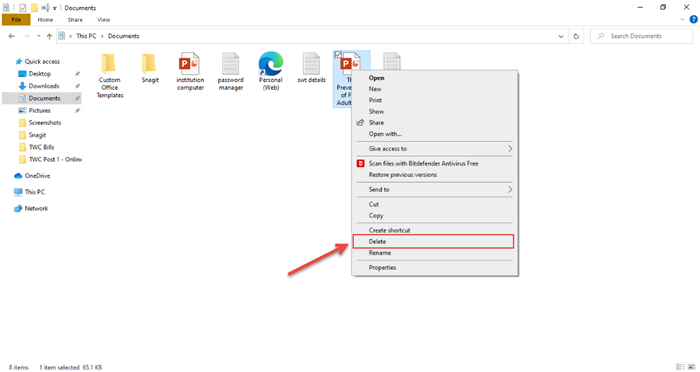Image resolution: width=700 pixels, height=372 pixels.
Task: Select the swt details file
Action: pos(311,68)
